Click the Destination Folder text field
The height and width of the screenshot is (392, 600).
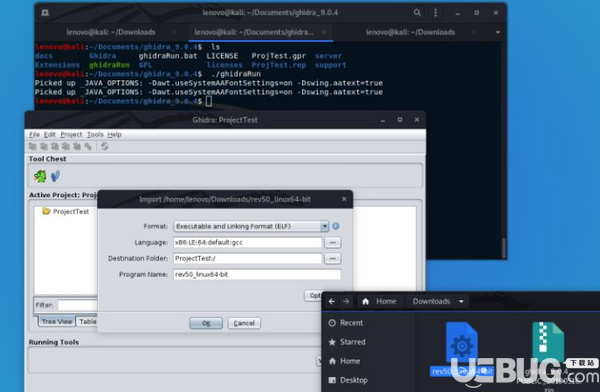point(248,258)
